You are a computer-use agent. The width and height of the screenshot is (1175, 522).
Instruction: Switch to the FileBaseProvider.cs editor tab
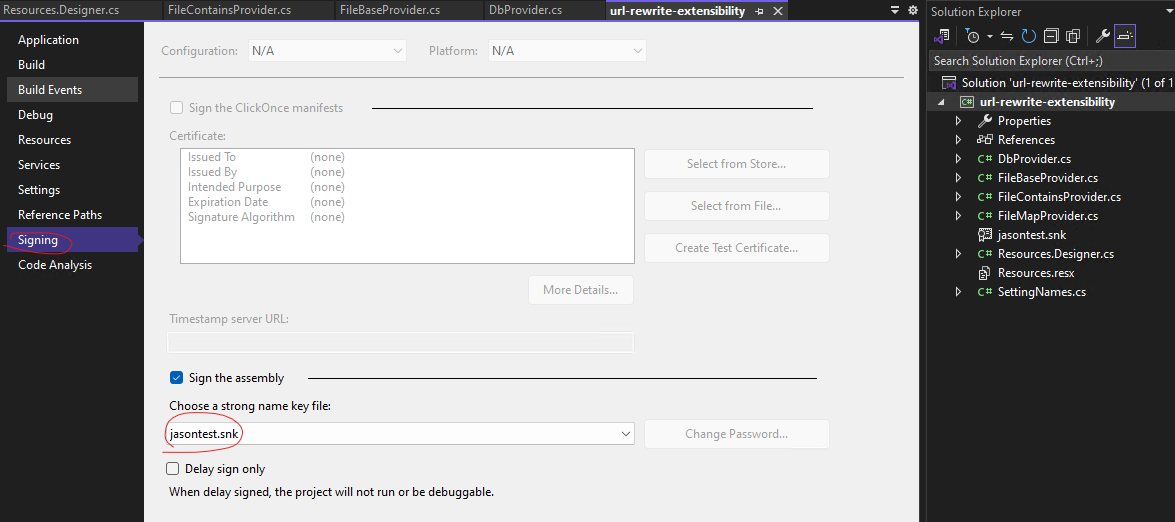(x=390, y=10)
